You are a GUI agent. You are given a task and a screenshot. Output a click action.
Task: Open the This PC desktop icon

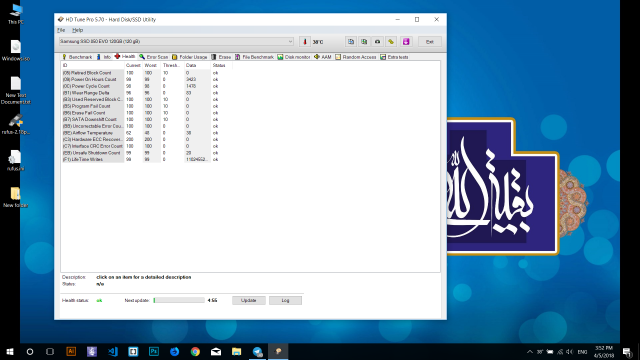coord(16,13)
